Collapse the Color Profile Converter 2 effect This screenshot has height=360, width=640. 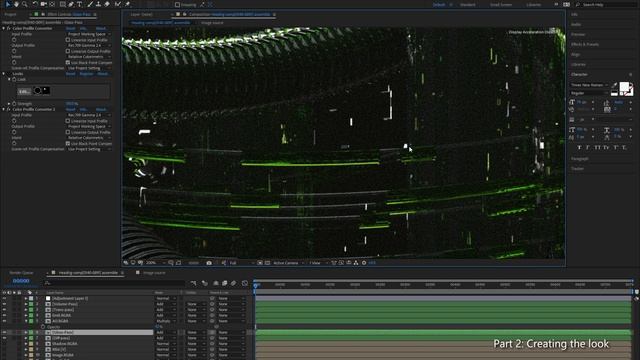coord(4,109)
